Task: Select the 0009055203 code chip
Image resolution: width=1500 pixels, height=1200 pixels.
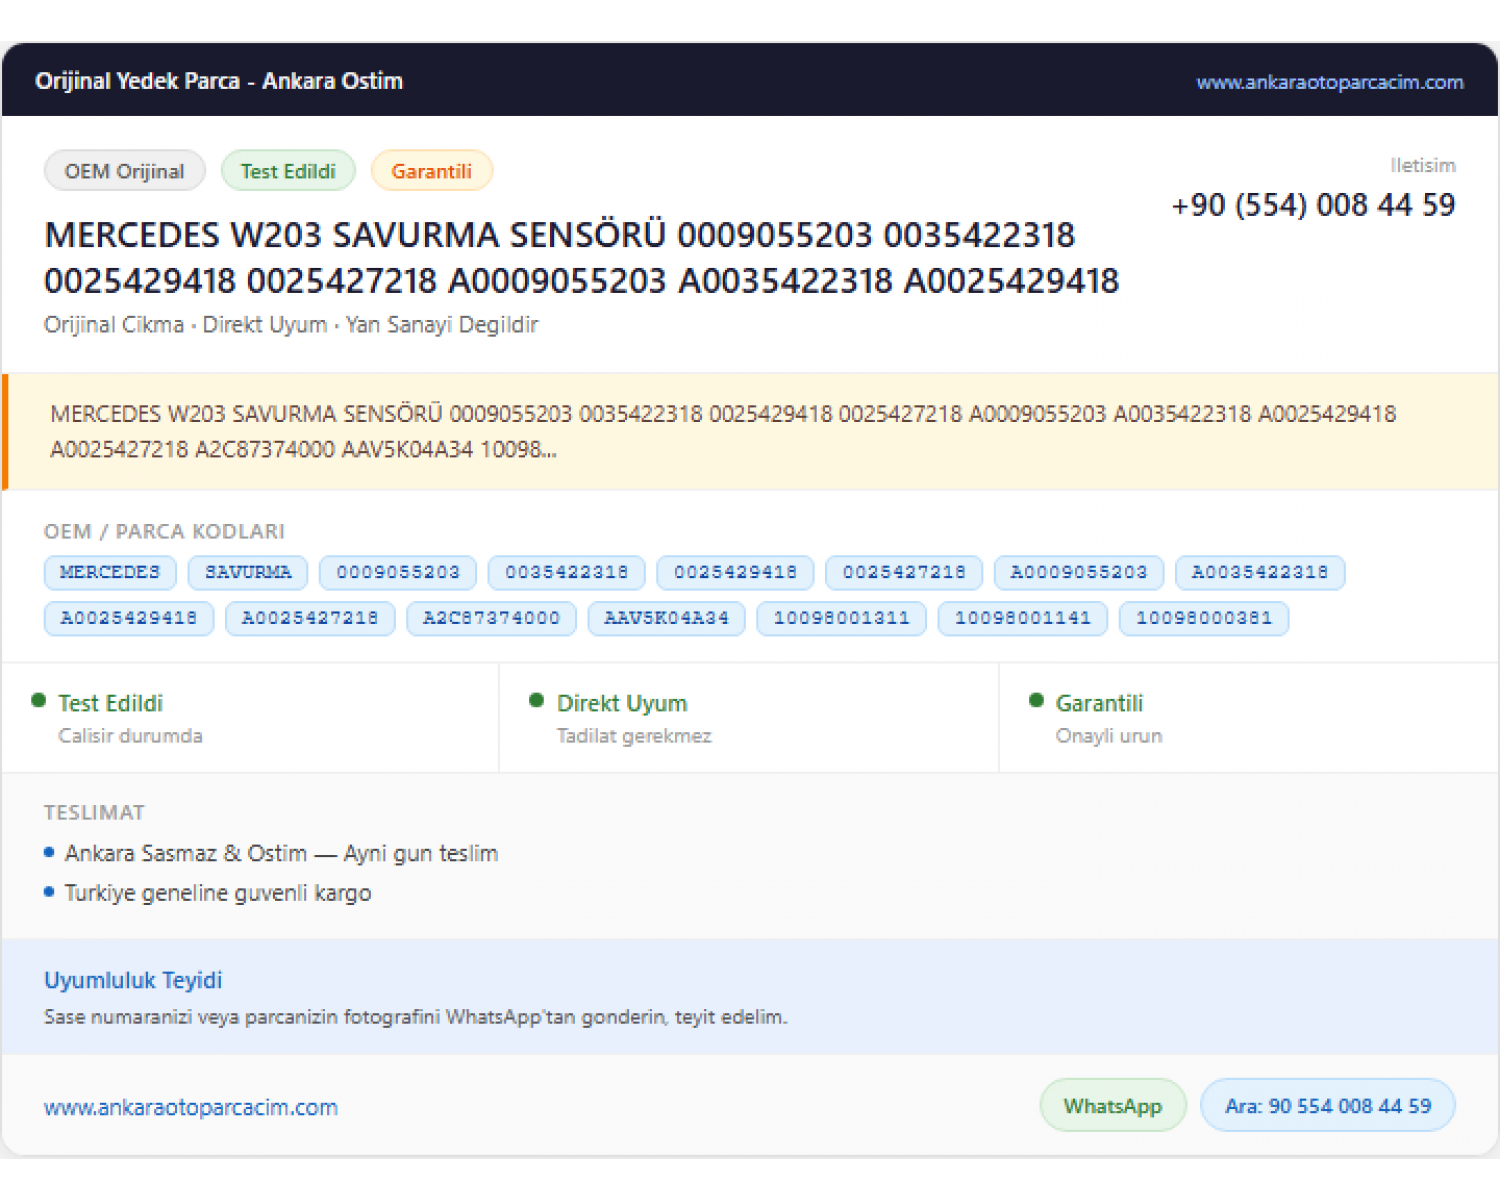Action: (398, 572)
